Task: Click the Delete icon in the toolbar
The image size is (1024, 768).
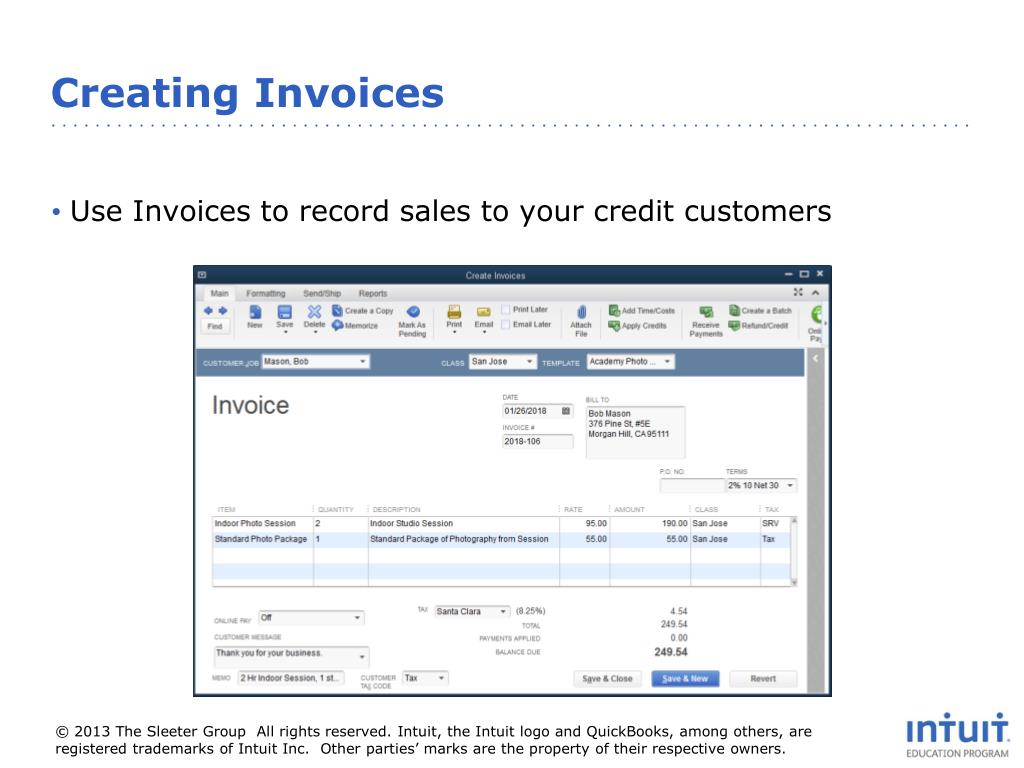Action: coord(314,317)
